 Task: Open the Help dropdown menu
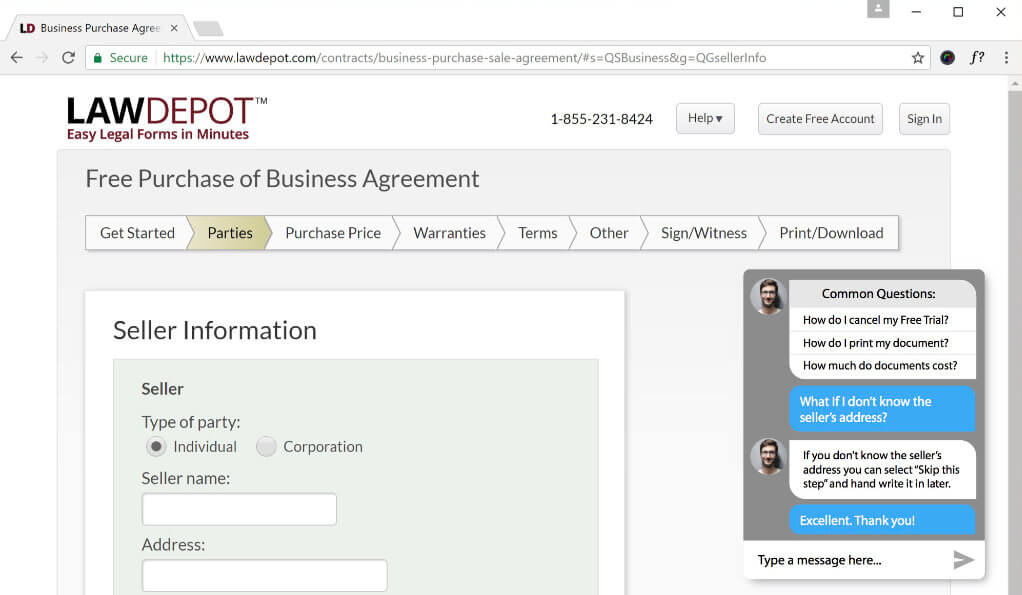pyautogui.click(x=705, y=118)
